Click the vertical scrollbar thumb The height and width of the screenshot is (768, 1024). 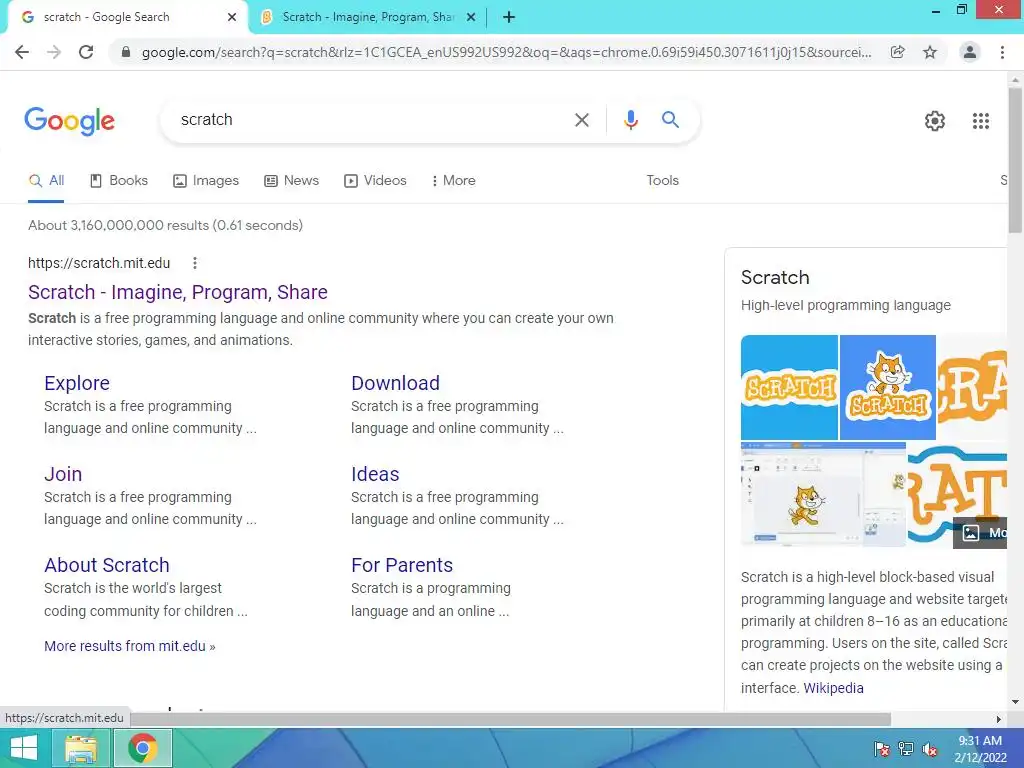(1015, 160)
